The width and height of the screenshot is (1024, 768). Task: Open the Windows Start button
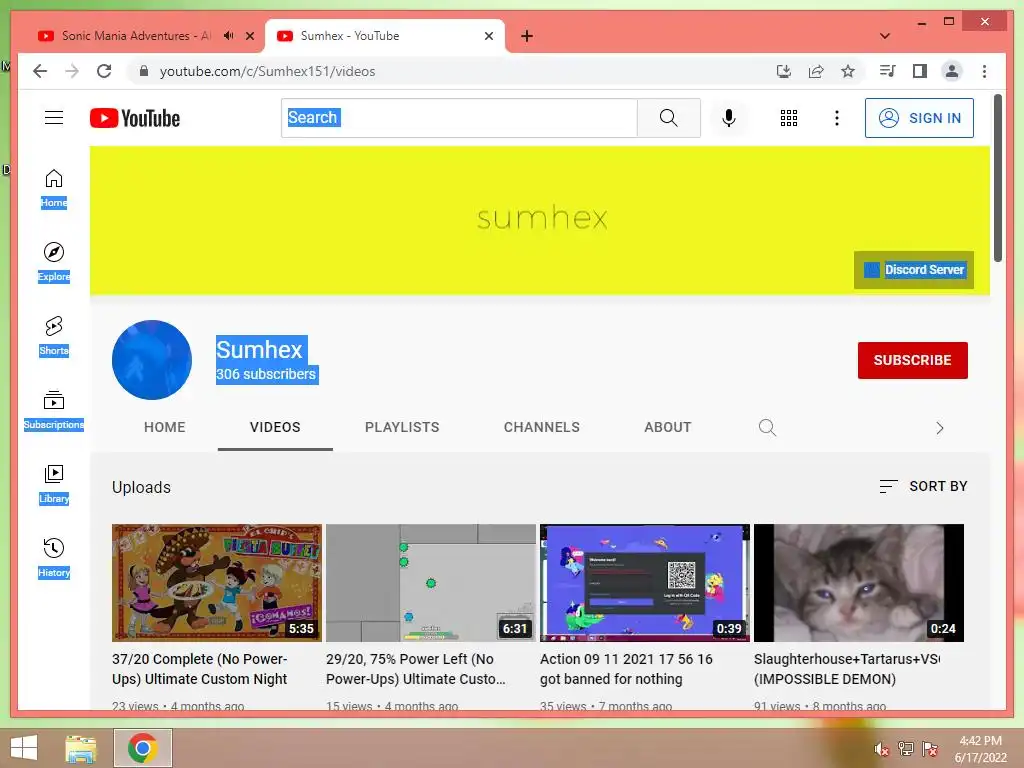pyautogui.click(x=24, y=748)
